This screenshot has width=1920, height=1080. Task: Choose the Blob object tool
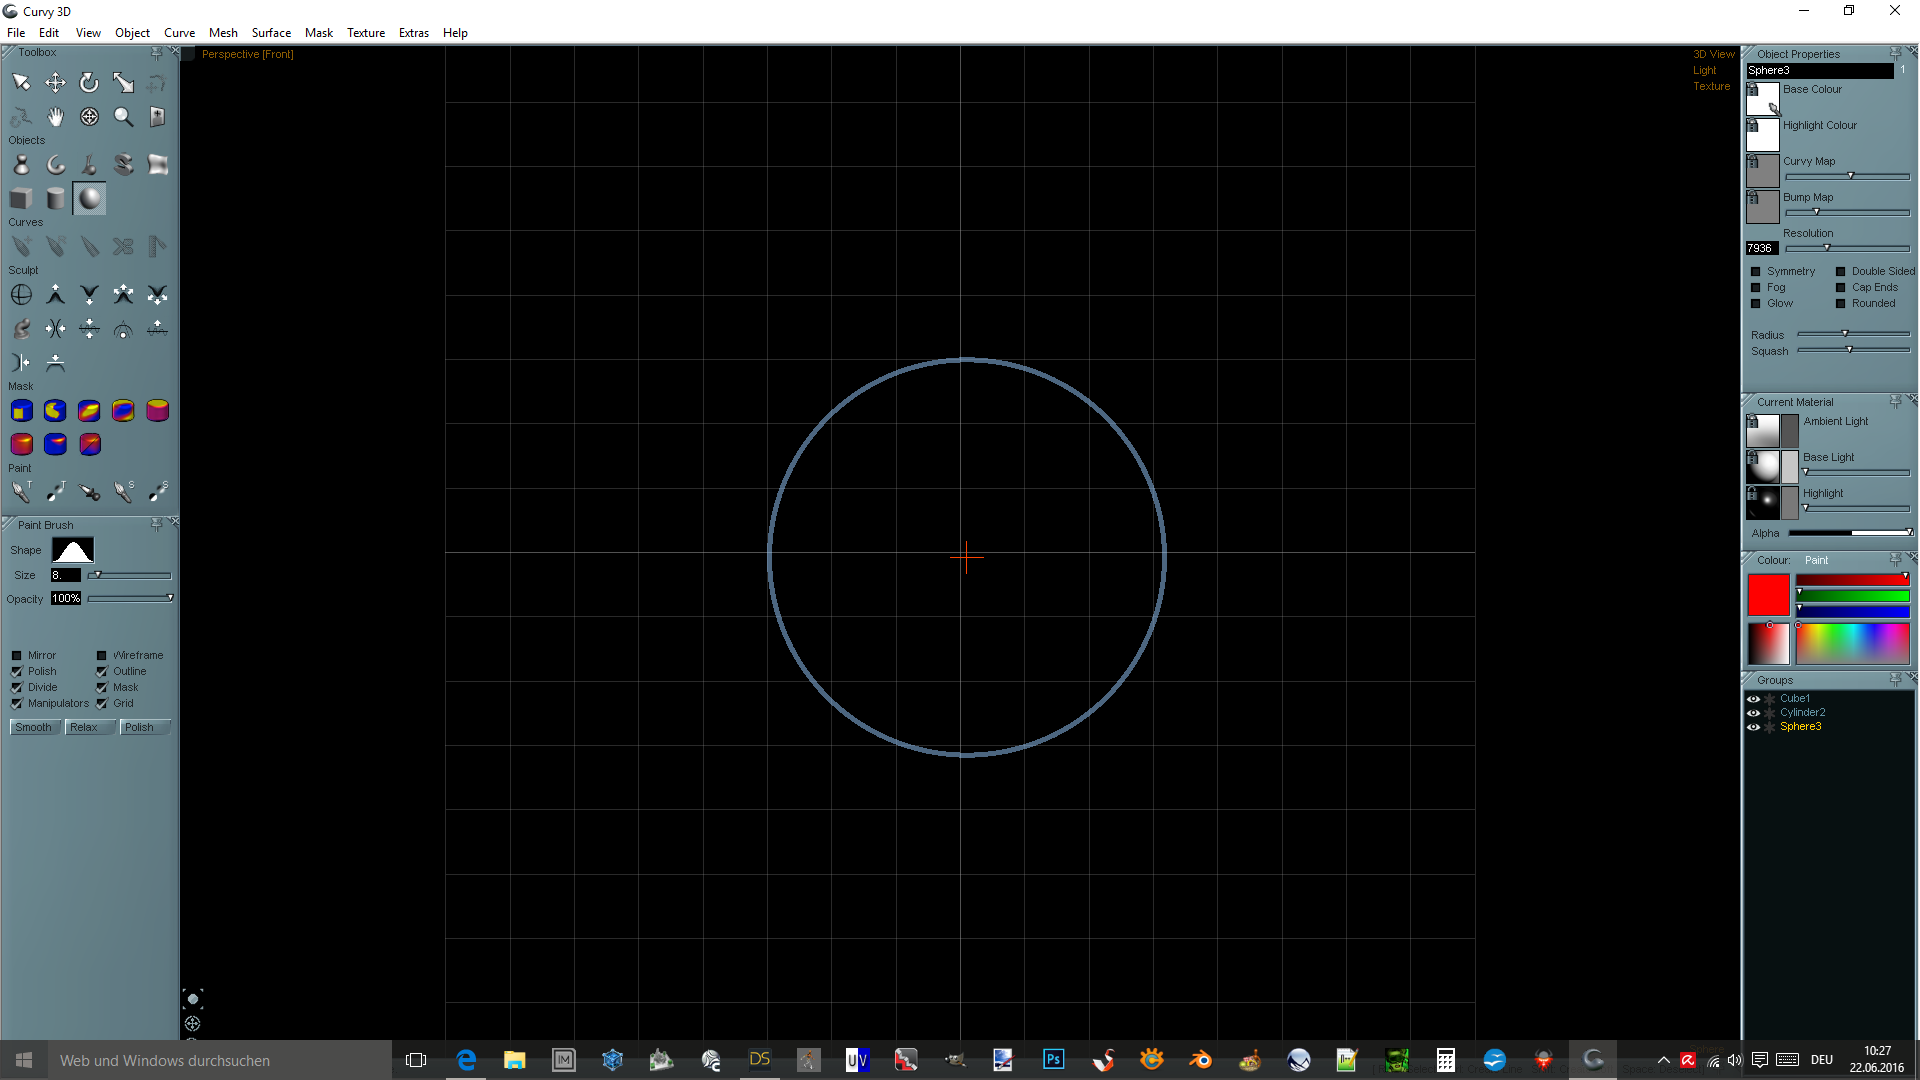click(x=21, y=165)
